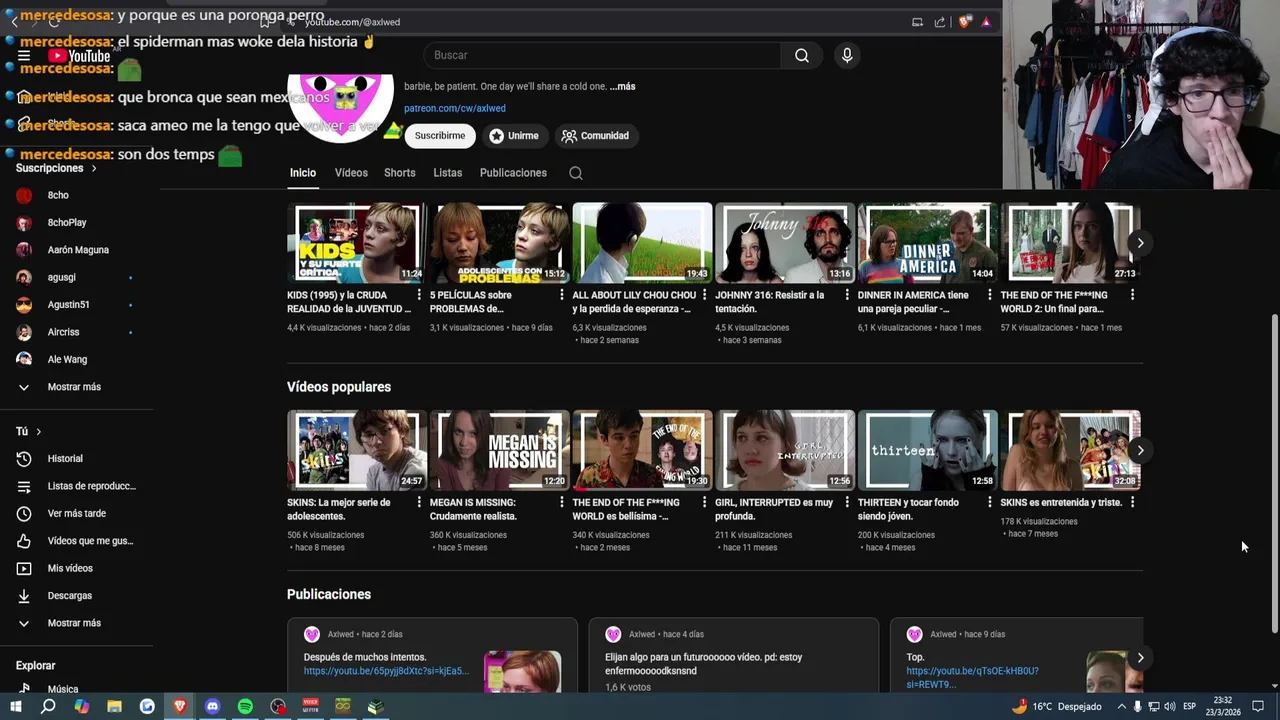The height and width of the screenshot is (720, 1280).
Task: Open Voicemeeter from the taskbar
Action: 310,706
